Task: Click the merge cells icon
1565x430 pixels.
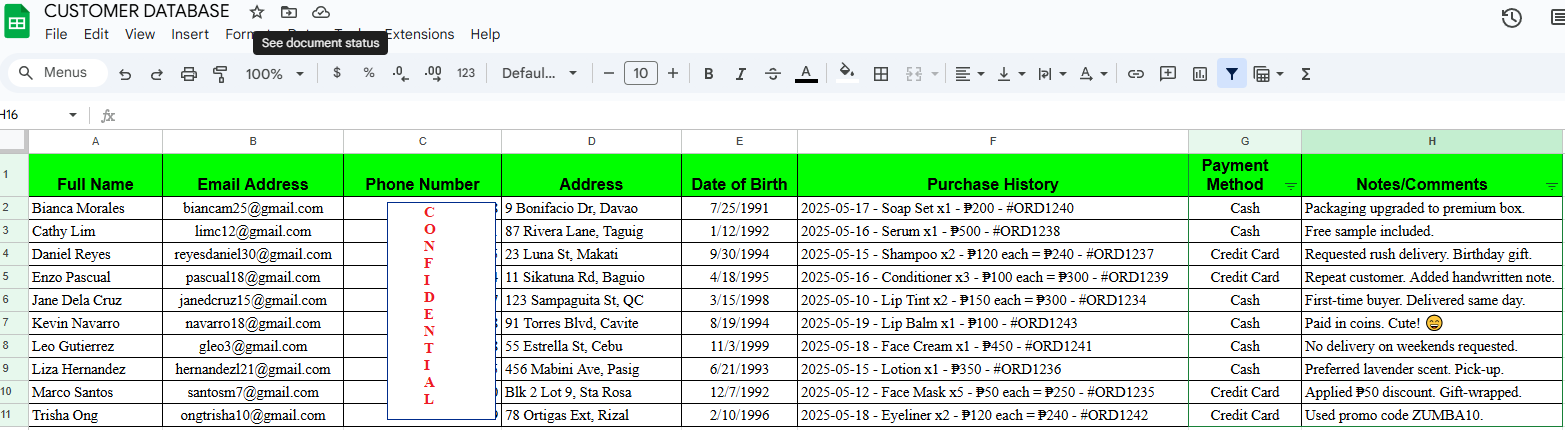Action: [x=913, y=74]
